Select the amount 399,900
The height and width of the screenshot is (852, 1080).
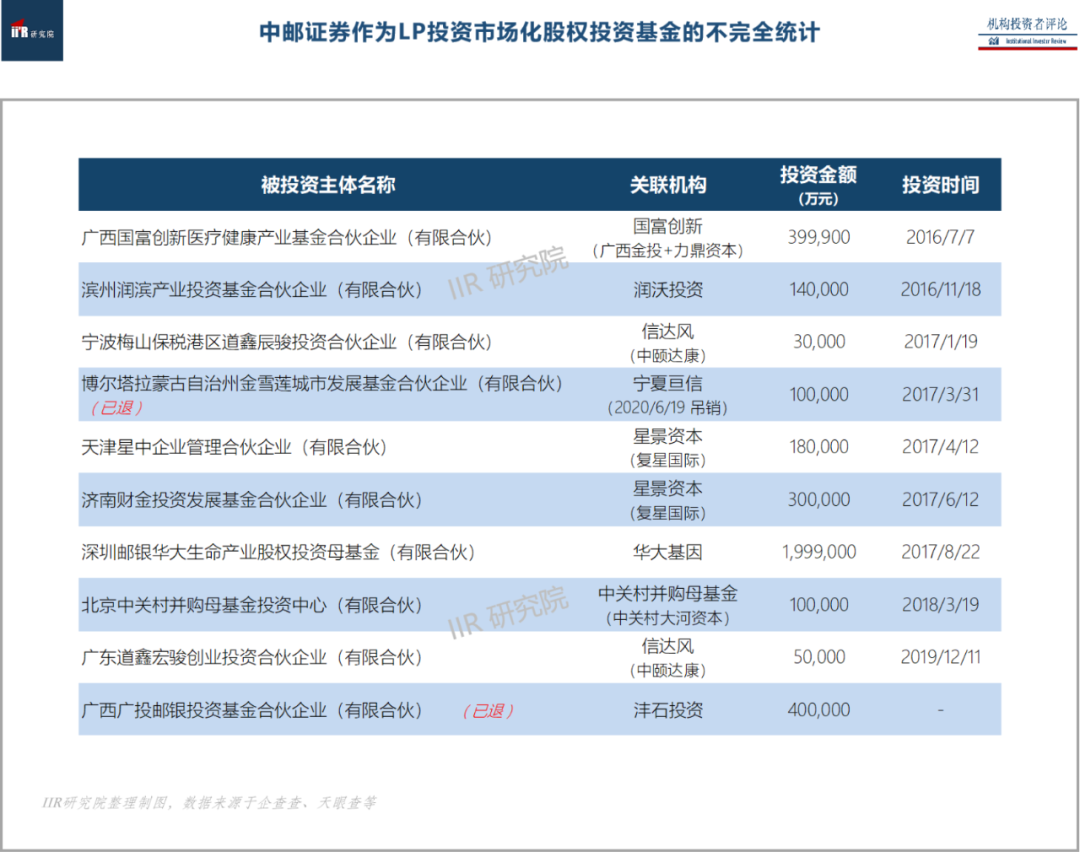click(819, 238)
